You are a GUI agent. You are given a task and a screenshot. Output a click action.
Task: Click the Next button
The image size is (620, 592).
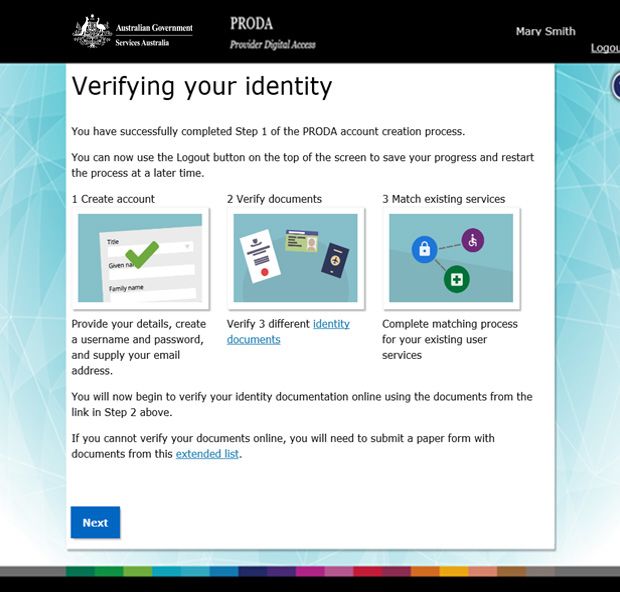[95, 522]
